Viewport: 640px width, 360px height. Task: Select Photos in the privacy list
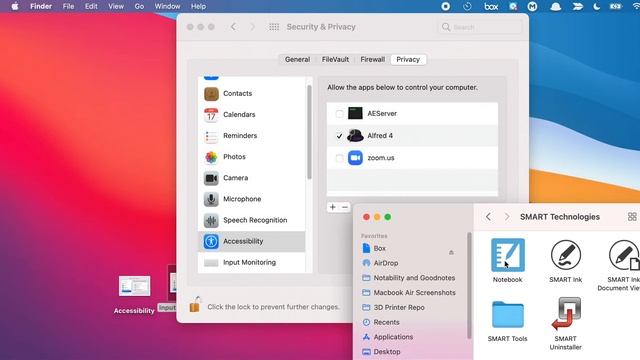[x=251, y=157]
